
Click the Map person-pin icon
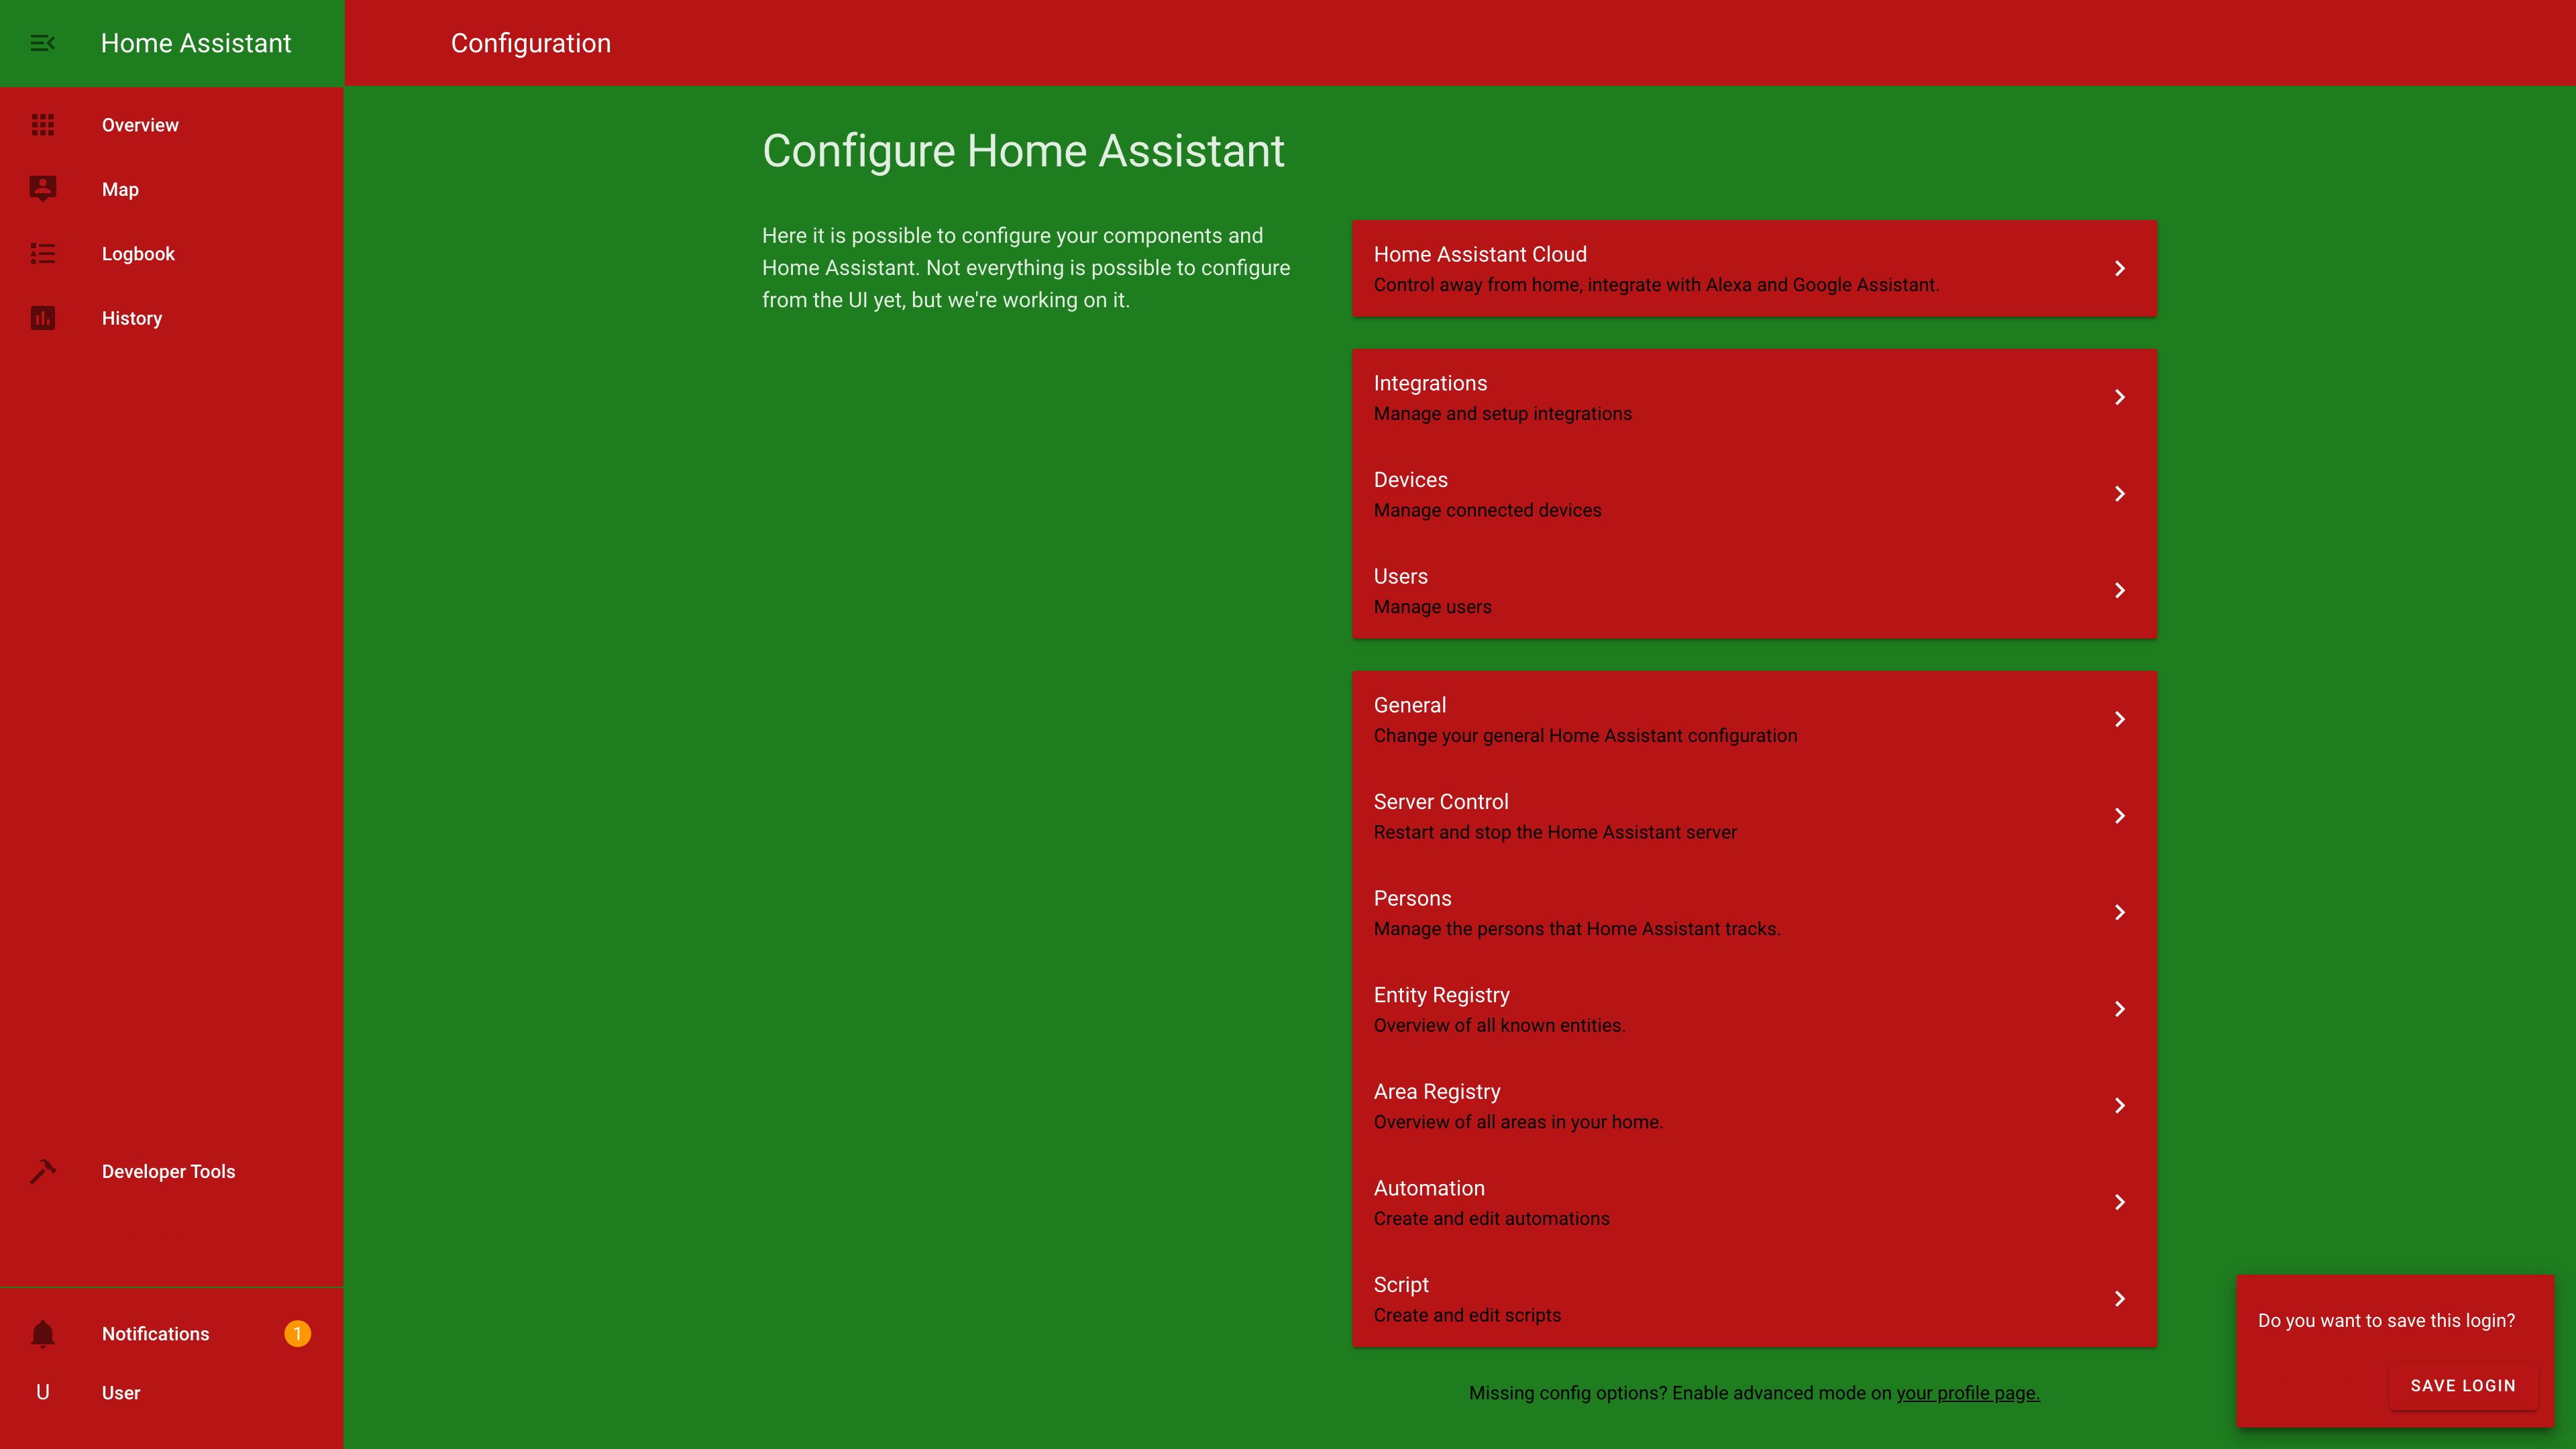(42, 189)
